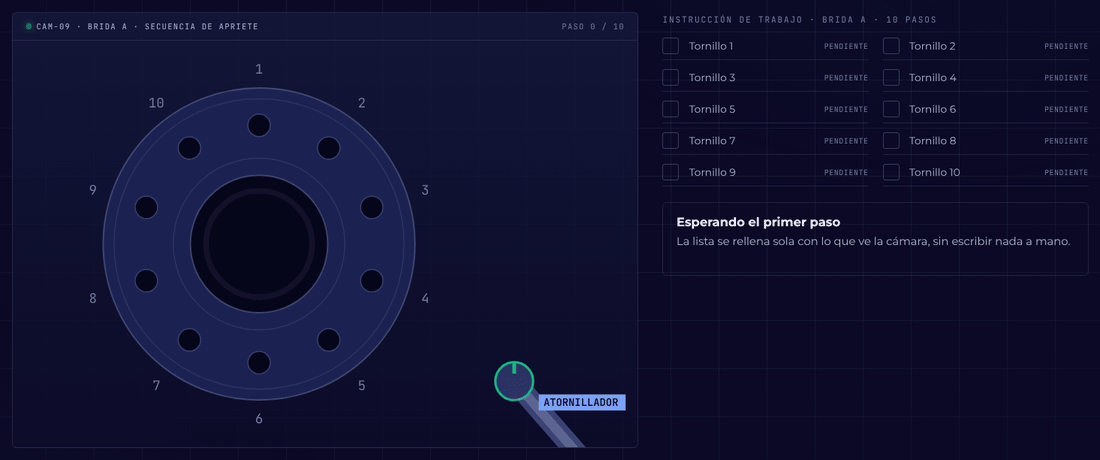
Task: Click the ATORNILLADOR label tag
Action: [x=582, y=402]
